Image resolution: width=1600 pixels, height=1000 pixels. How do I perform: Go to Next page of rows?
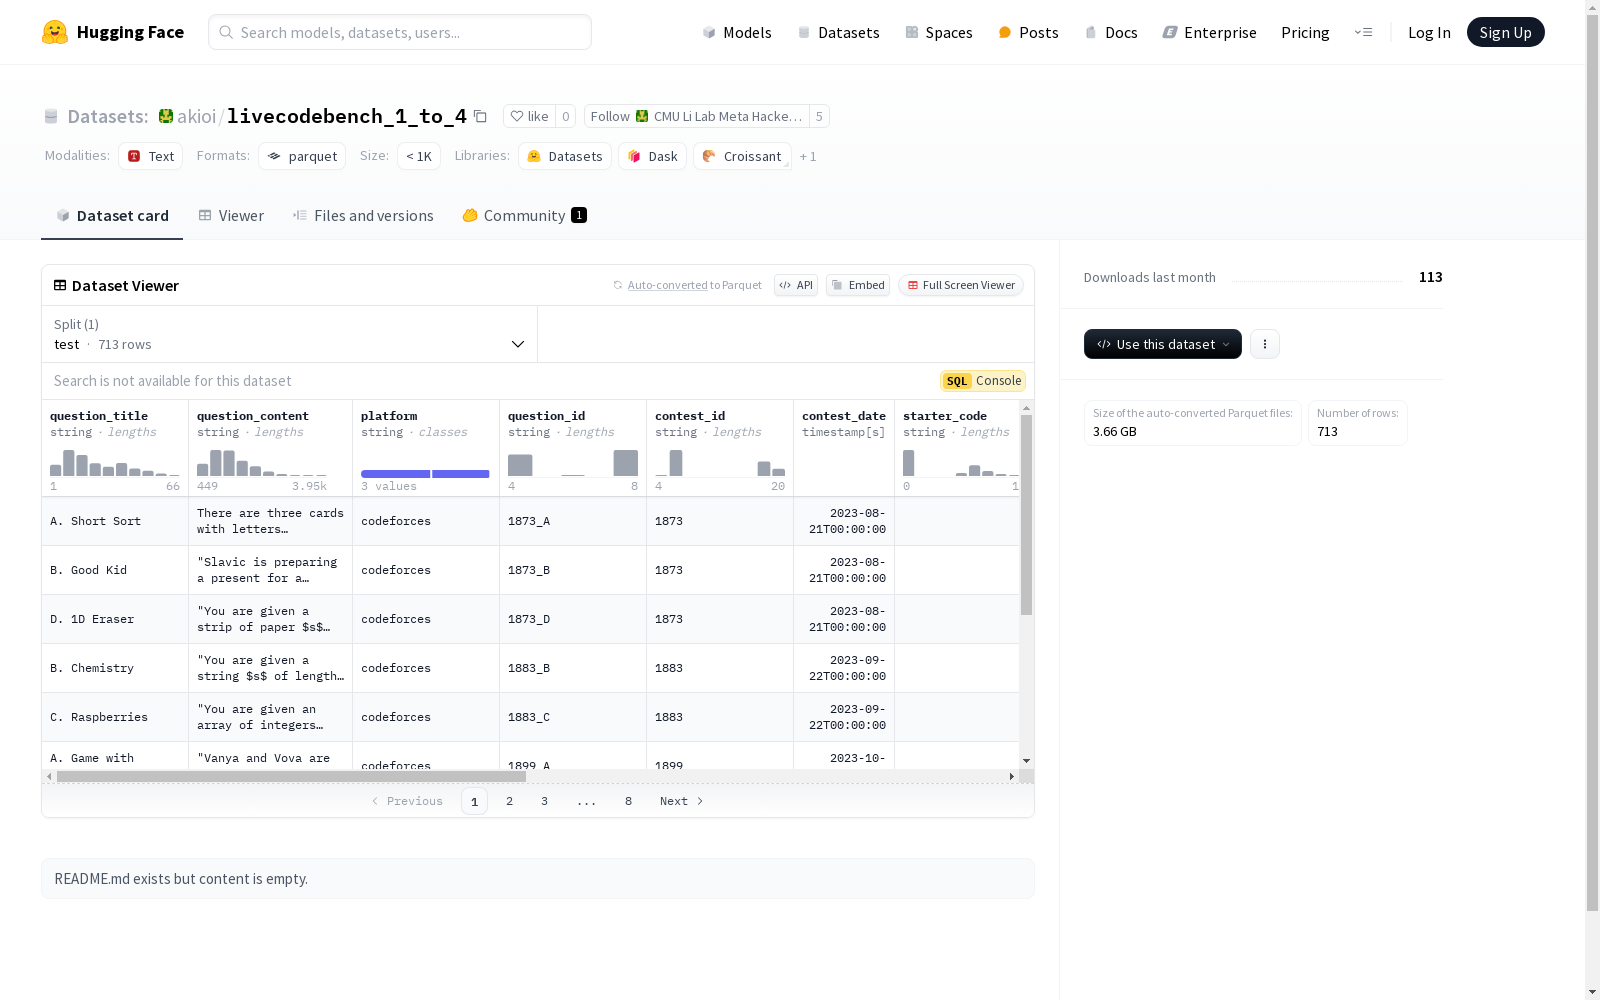[681, 801]
